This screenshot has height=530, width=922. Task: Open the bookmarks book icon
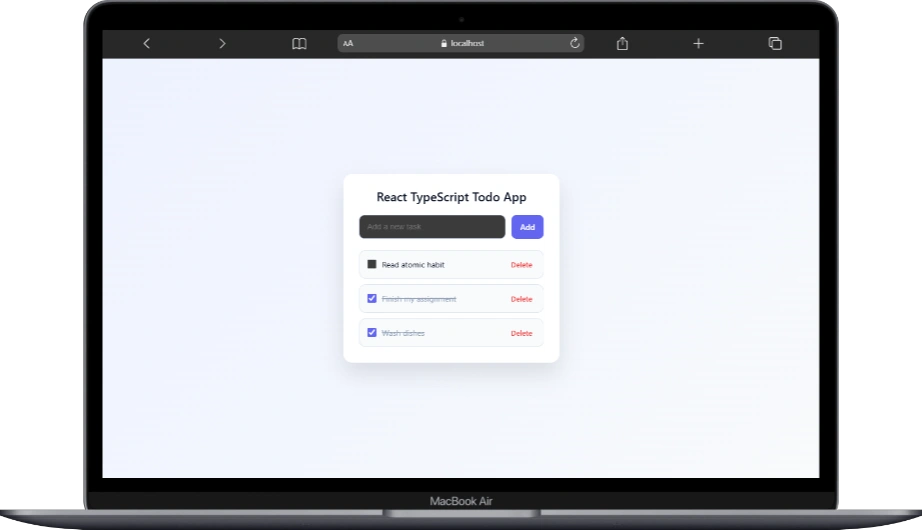point(299,44)
